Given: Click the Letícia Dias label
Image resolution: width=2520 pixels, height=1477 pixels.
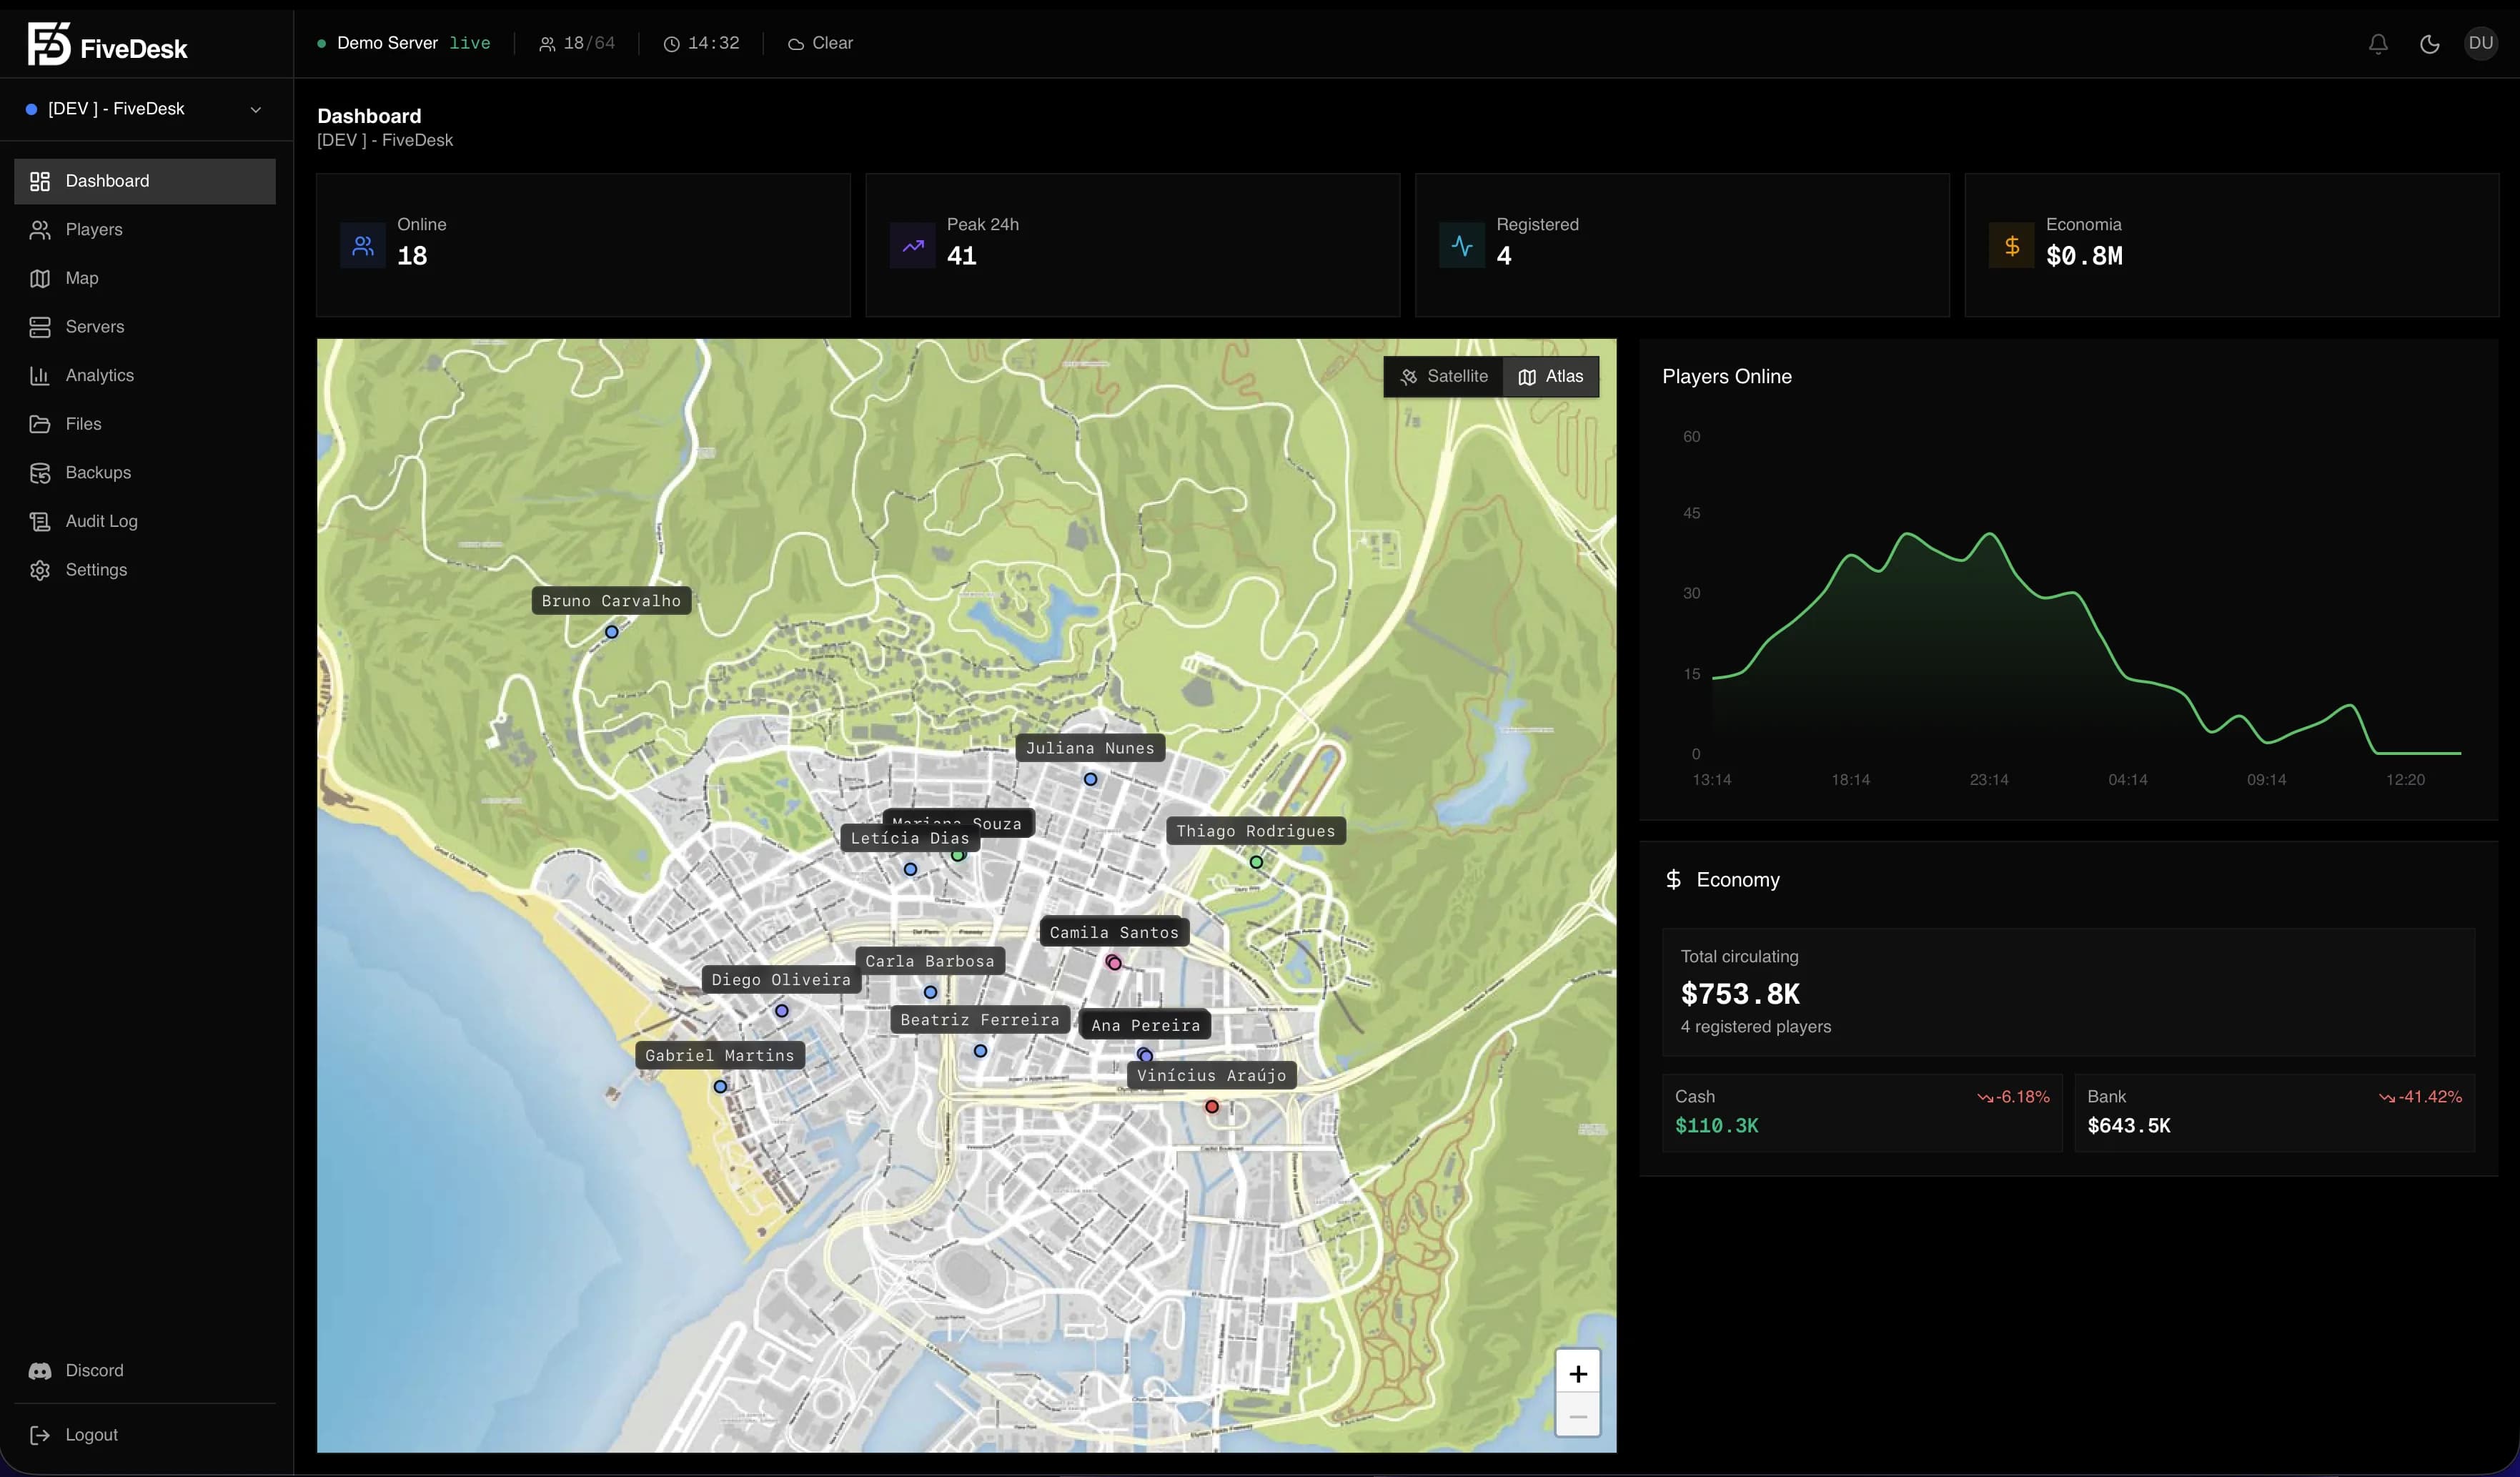Looking at the screenshot, I should coord(910,838).
